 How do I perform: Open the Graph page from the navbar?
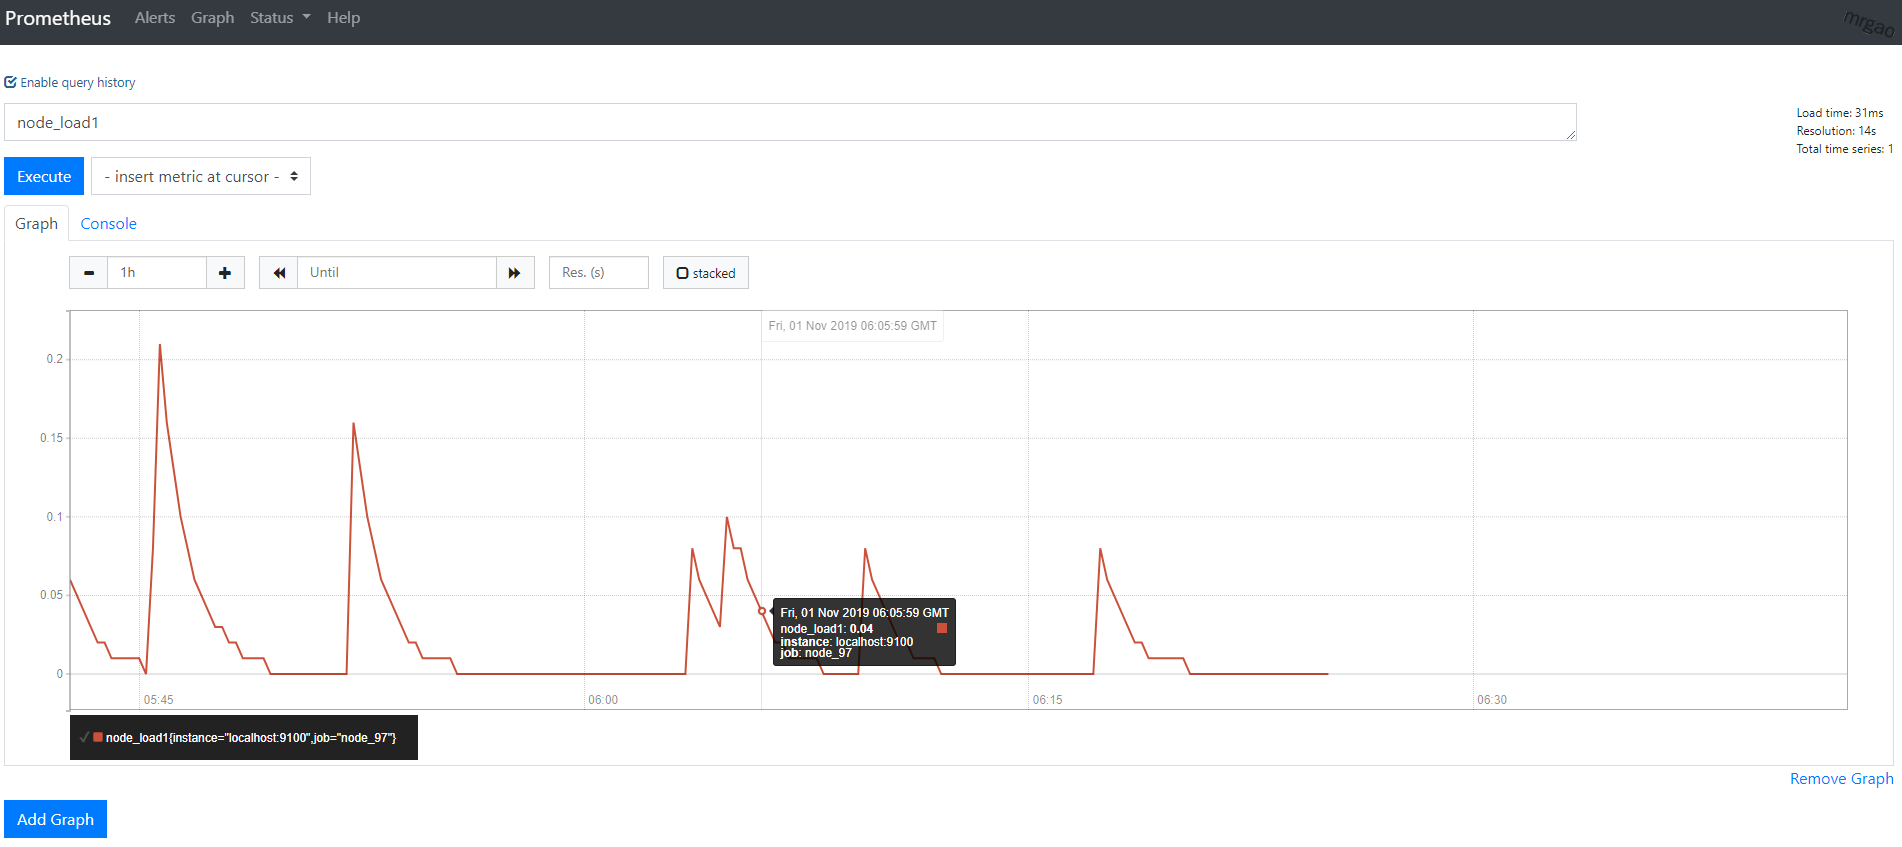212,18
